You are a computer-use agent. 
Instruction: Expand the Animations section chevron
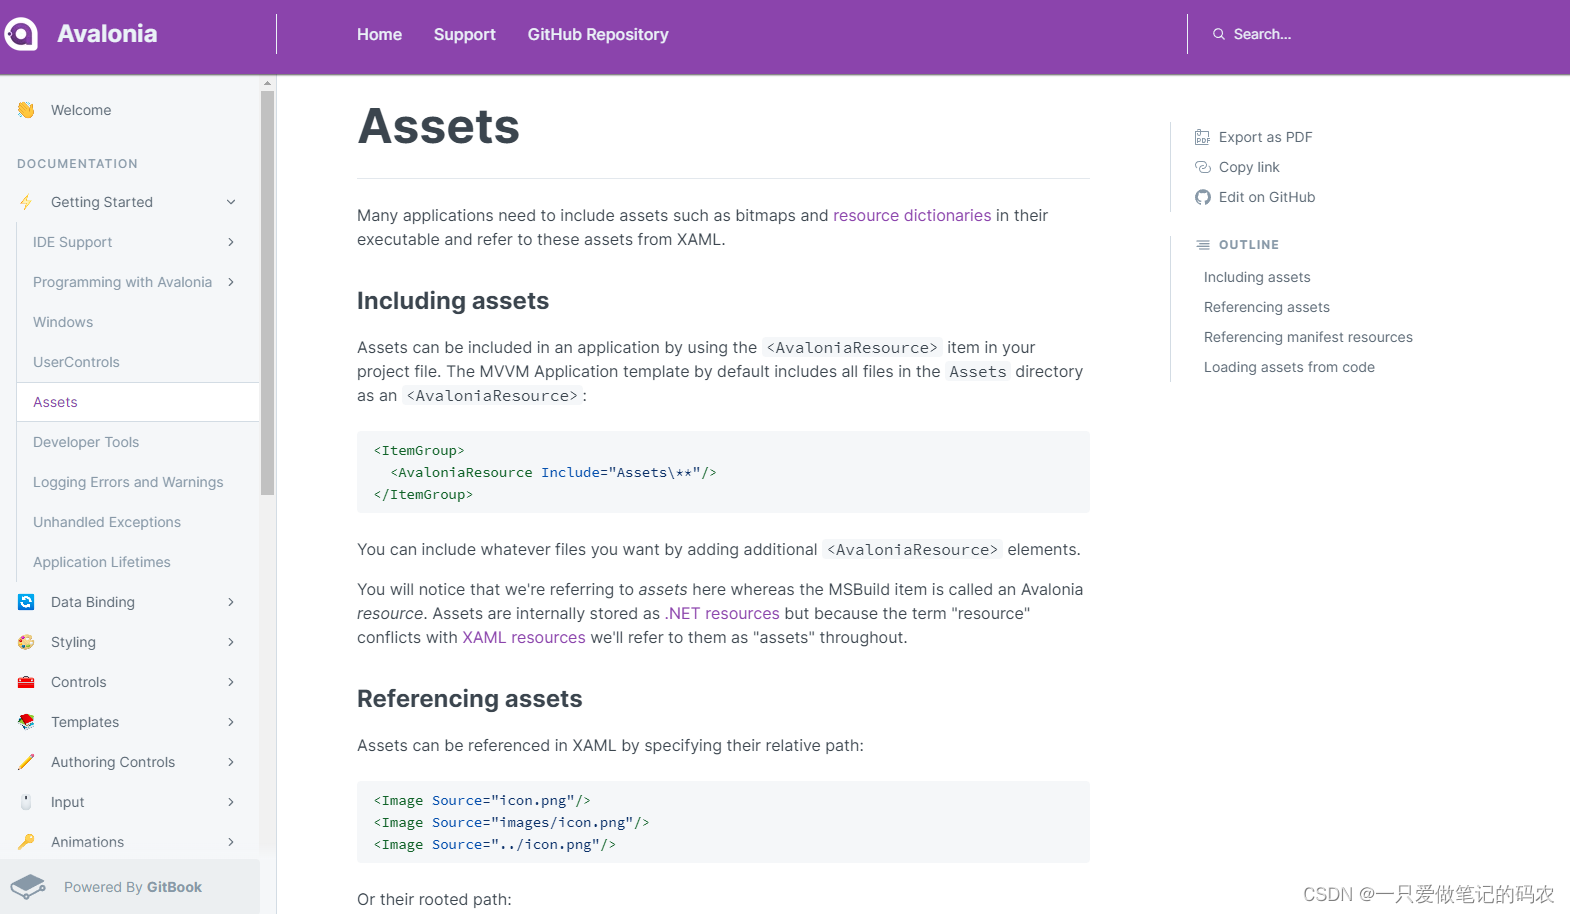pyautogui.click(x=231, y=842)
